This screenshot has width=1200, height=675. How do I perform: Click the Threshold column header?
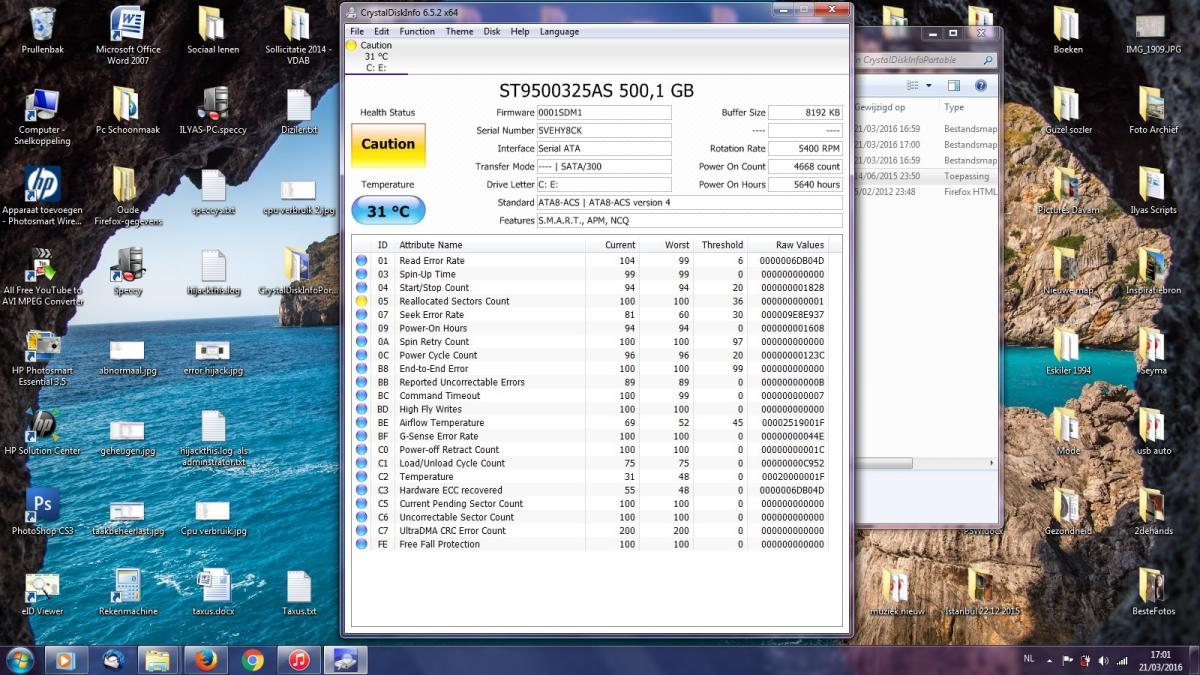tap(722, 245)
